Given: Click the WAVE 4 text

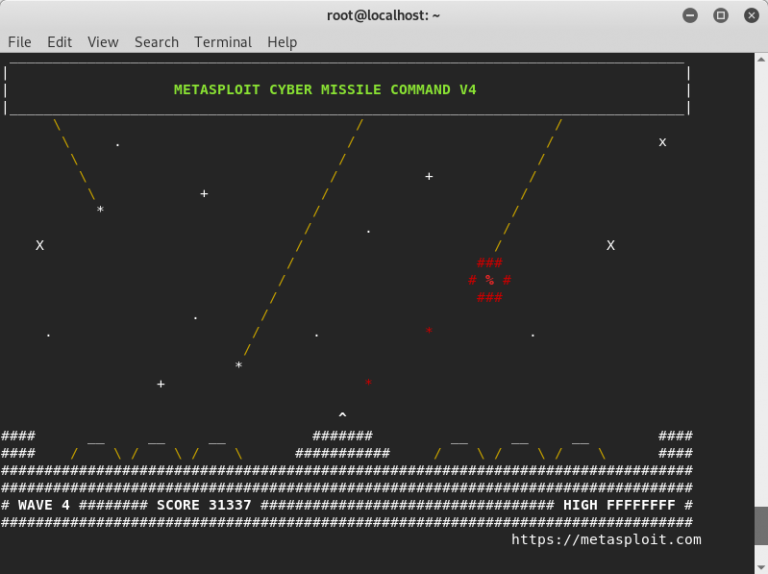Looking at the screenshot, I should [44, 505].
